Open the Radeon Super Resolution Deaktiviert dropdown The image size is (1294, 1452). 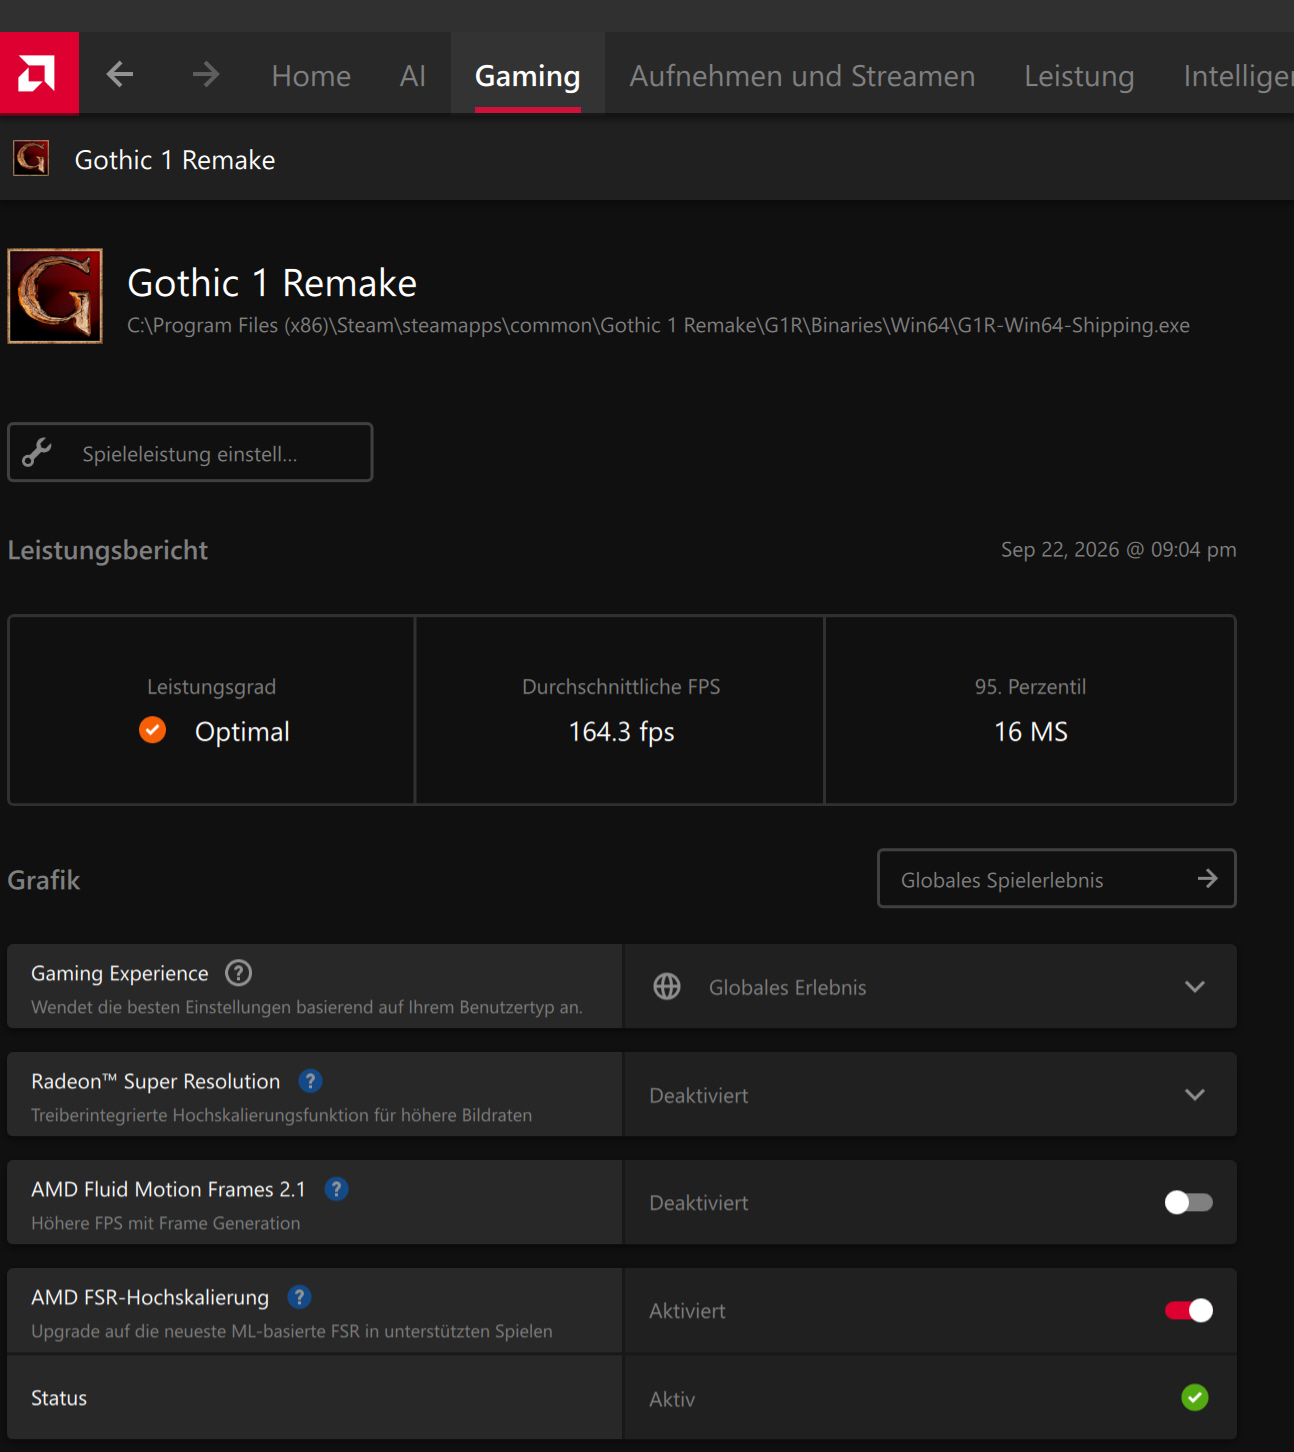click(930, 1094)
